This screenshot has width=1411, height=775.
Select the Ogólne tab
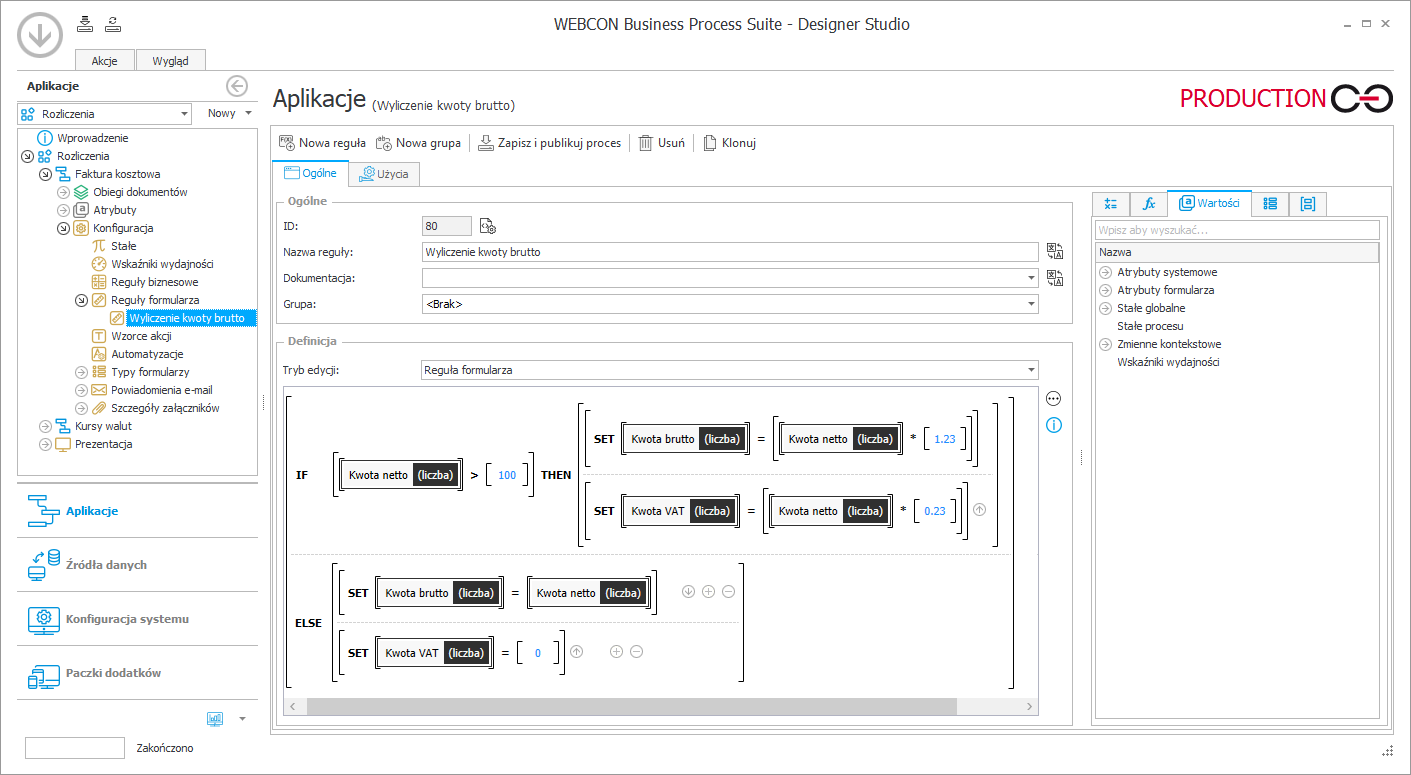311,173
